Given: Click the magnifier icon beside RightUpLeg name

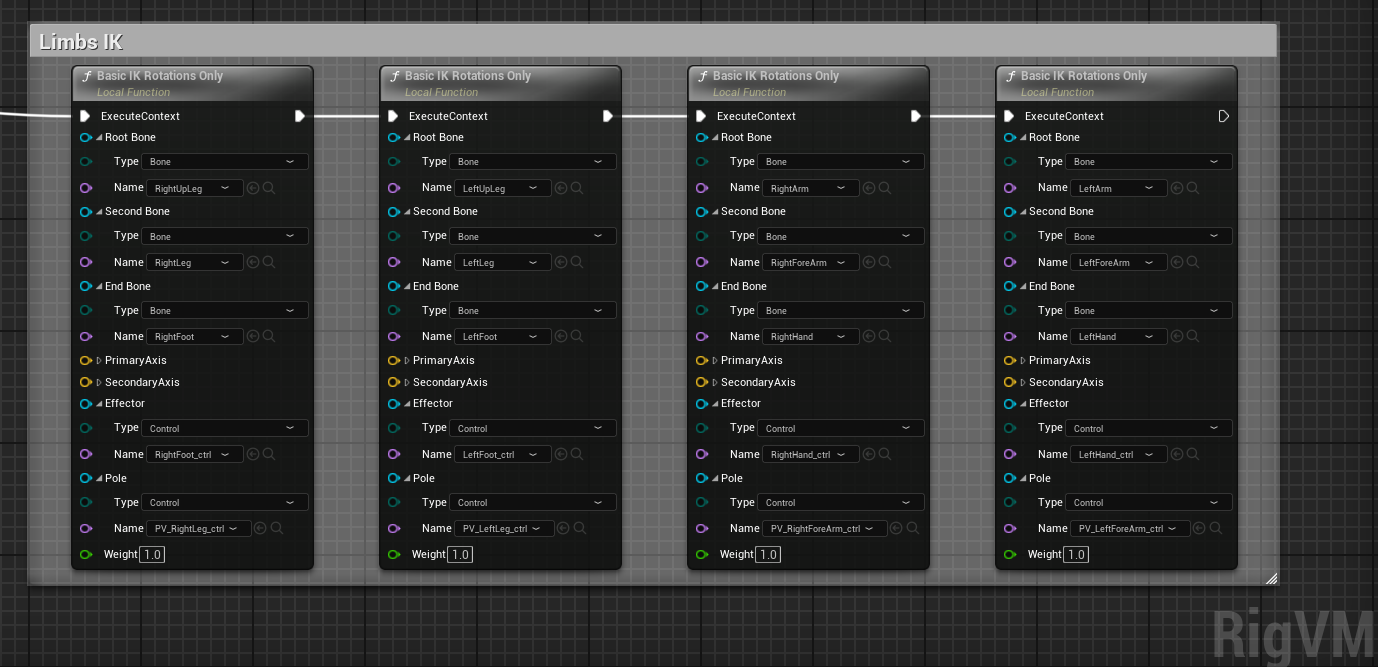Looking at the screenshot, I should [x=269, y=188].
